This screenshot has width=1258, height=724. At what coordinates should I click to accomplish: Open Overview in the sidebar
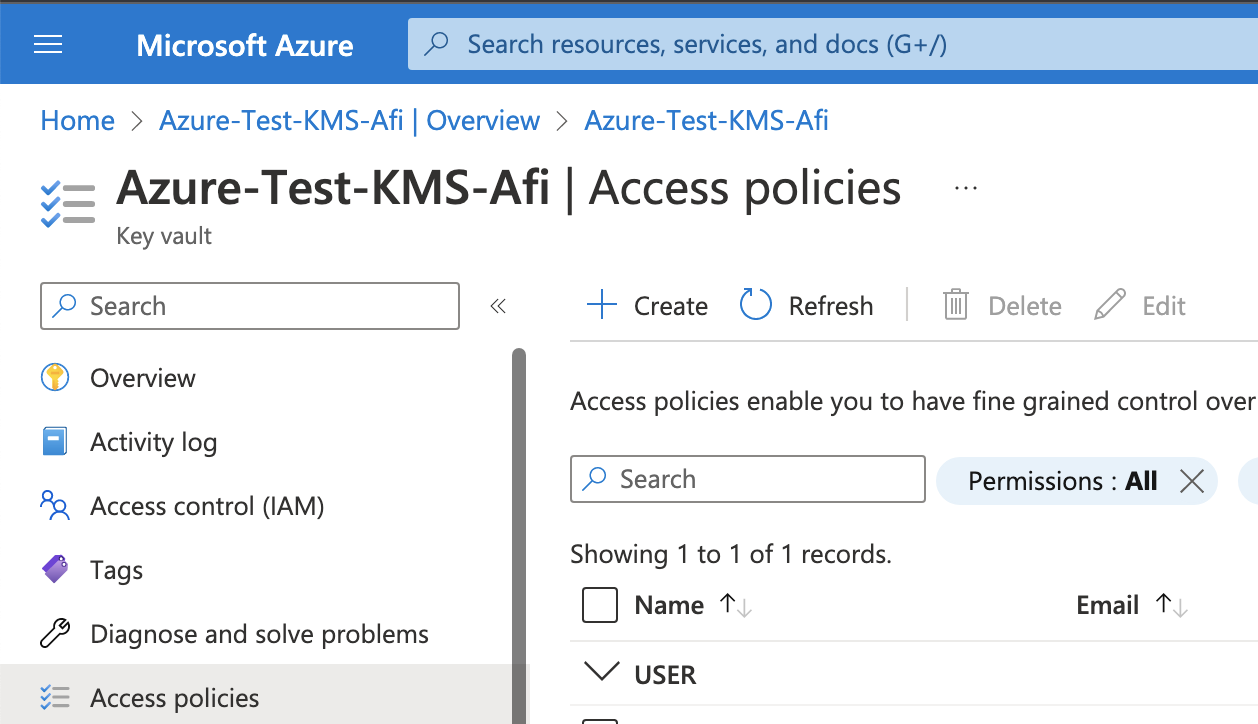143,378
